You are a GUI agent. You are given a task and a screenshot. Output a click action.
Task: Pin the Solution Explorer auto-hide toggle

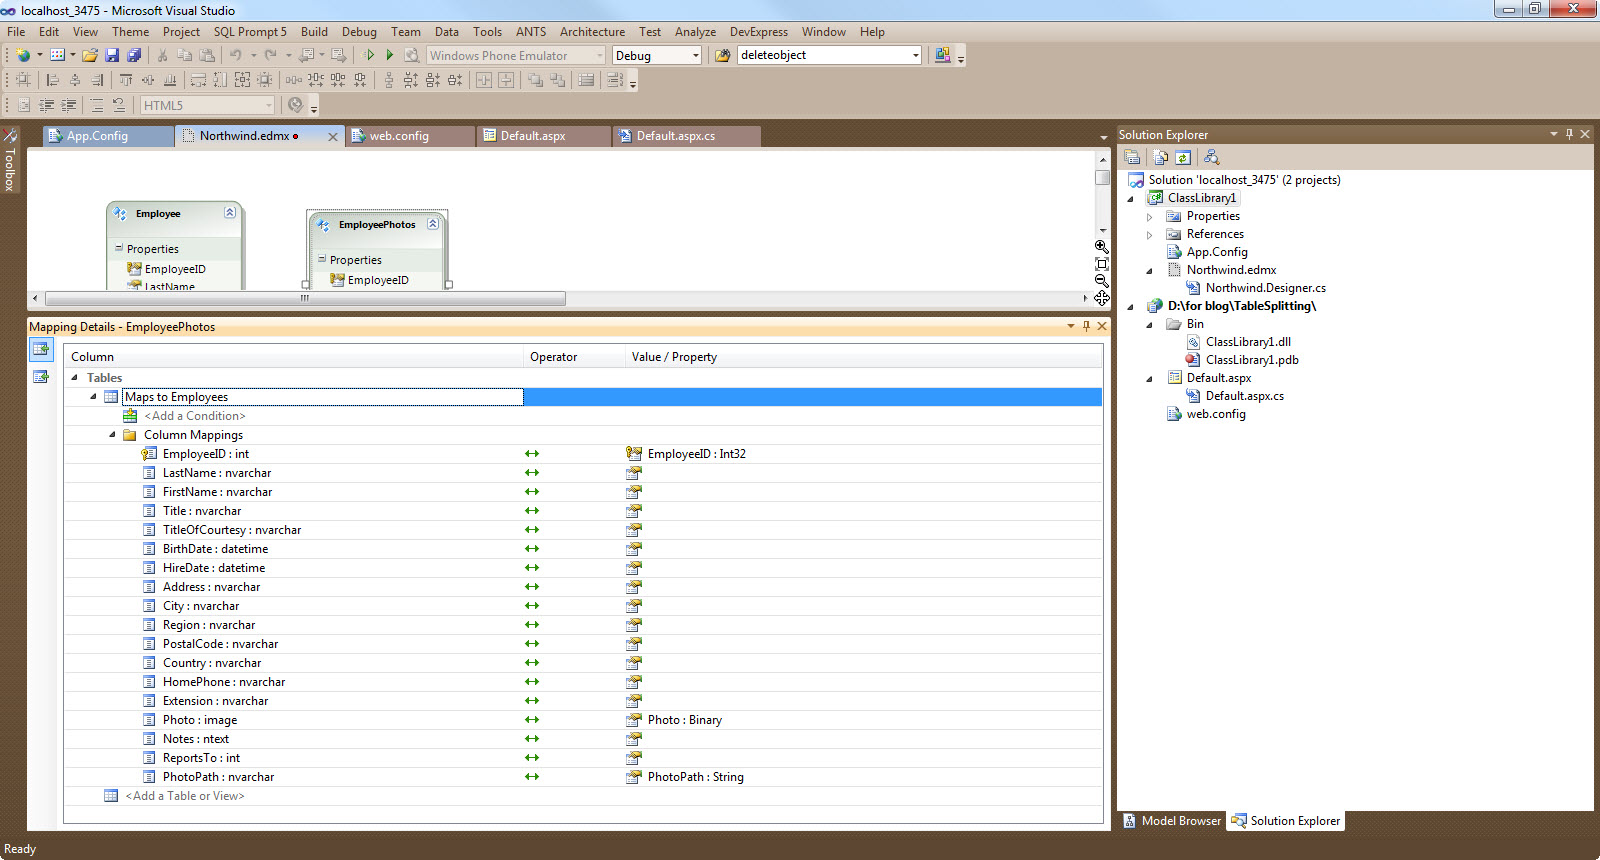[1569, 134]
